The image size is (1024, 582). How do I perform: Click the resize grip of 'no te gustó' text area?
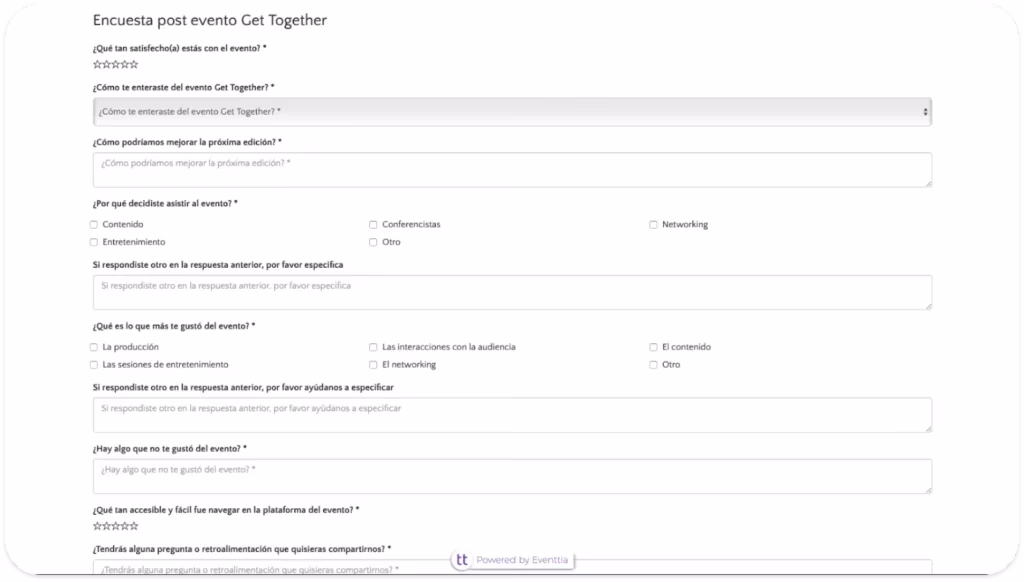(928, 490)
